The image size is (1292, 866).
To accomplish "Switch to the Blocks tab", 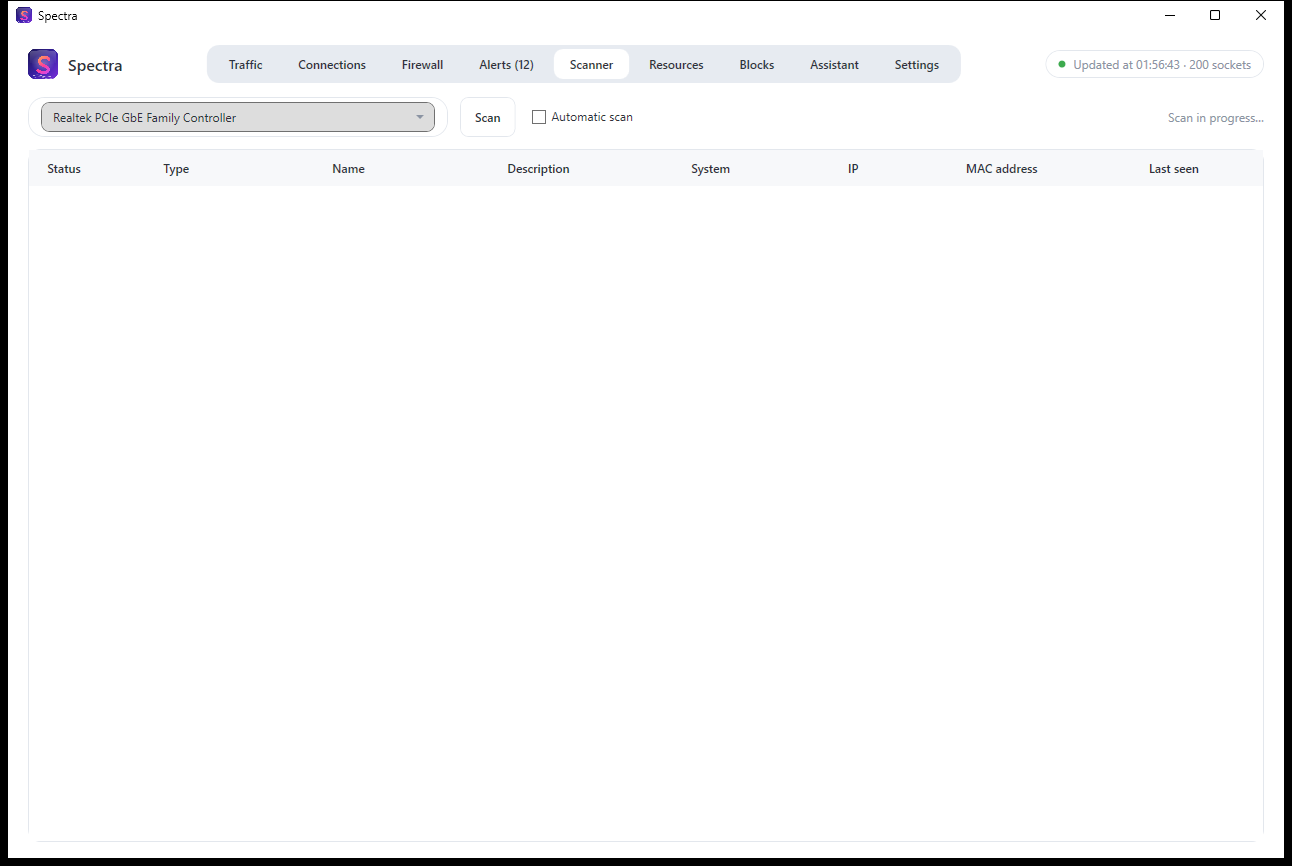I will pos(757,65).
